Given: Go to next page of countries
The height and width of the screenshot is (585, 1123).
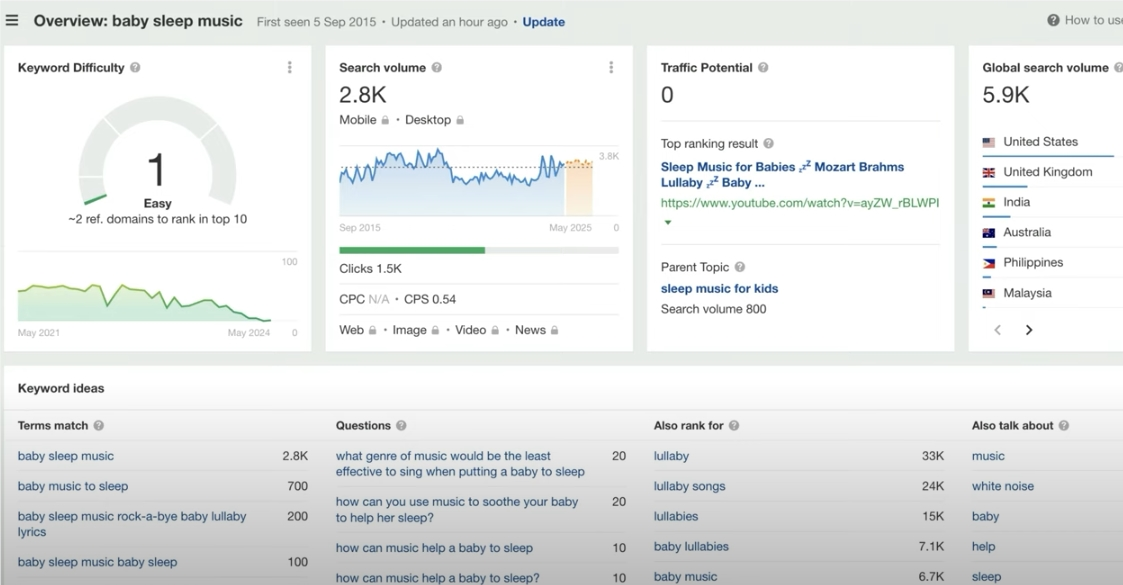Looking at the screenshot, I should click(1029, 330).
